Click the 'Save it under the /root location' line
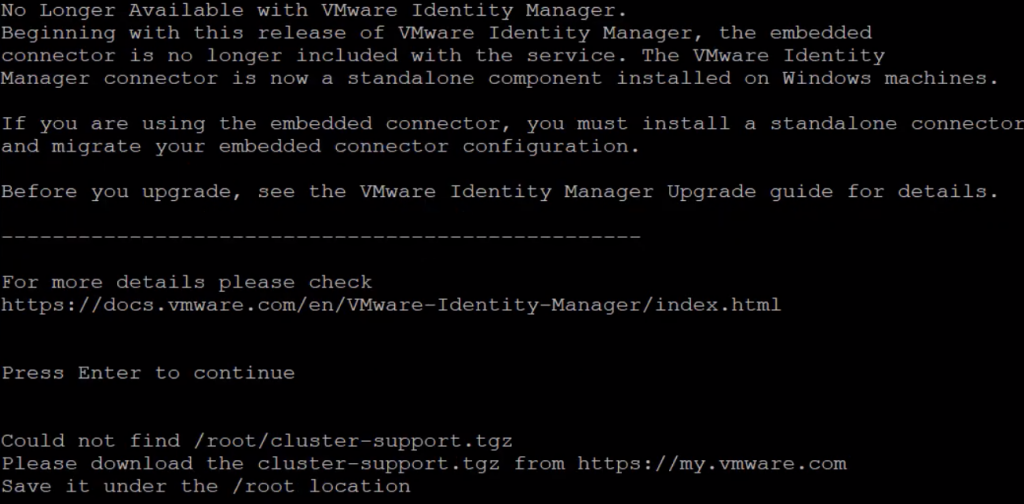This screenshot has width=1024, height=504. pos(206,486)
